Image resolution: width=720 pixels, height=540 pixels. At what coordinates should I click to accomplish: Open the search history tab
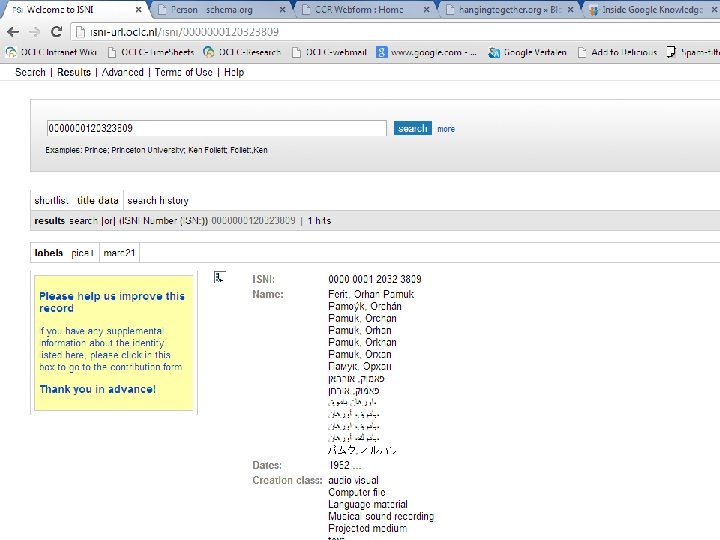(158, 201)
